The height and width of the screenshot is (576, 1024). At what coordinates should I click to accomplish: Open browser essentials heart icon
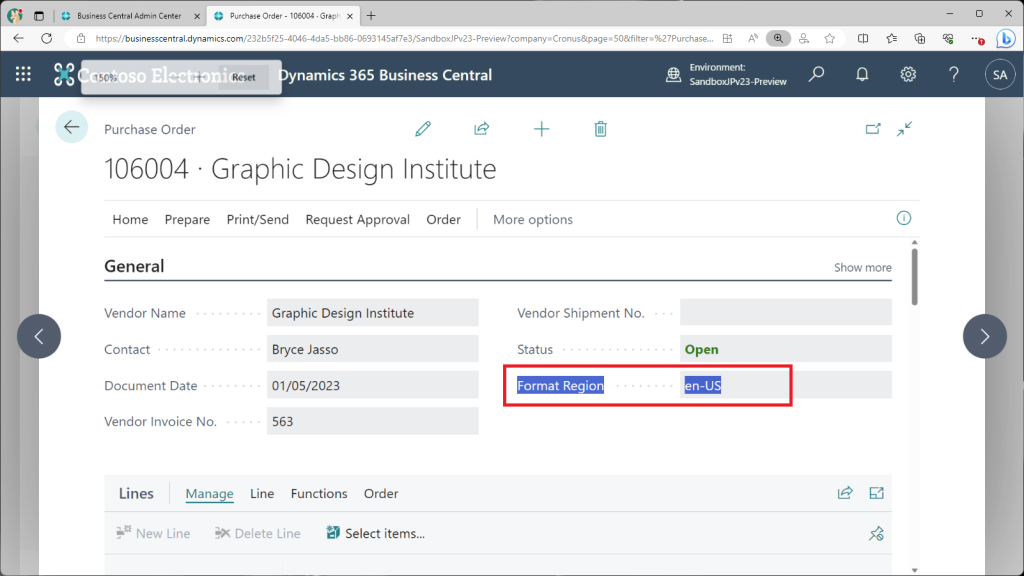pos(948,39)
